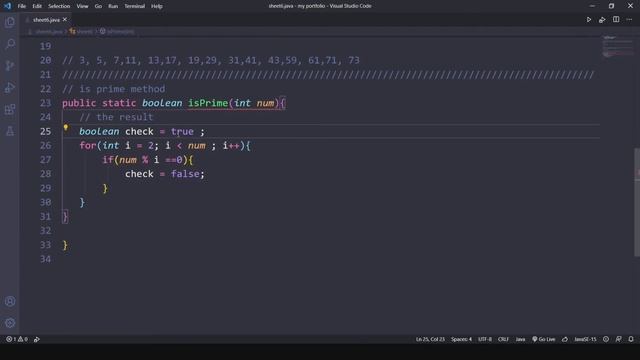Open the Run and Debug view
Viewport: 640px width, 360px height.
pyautogui.click(x=10, y=87)
